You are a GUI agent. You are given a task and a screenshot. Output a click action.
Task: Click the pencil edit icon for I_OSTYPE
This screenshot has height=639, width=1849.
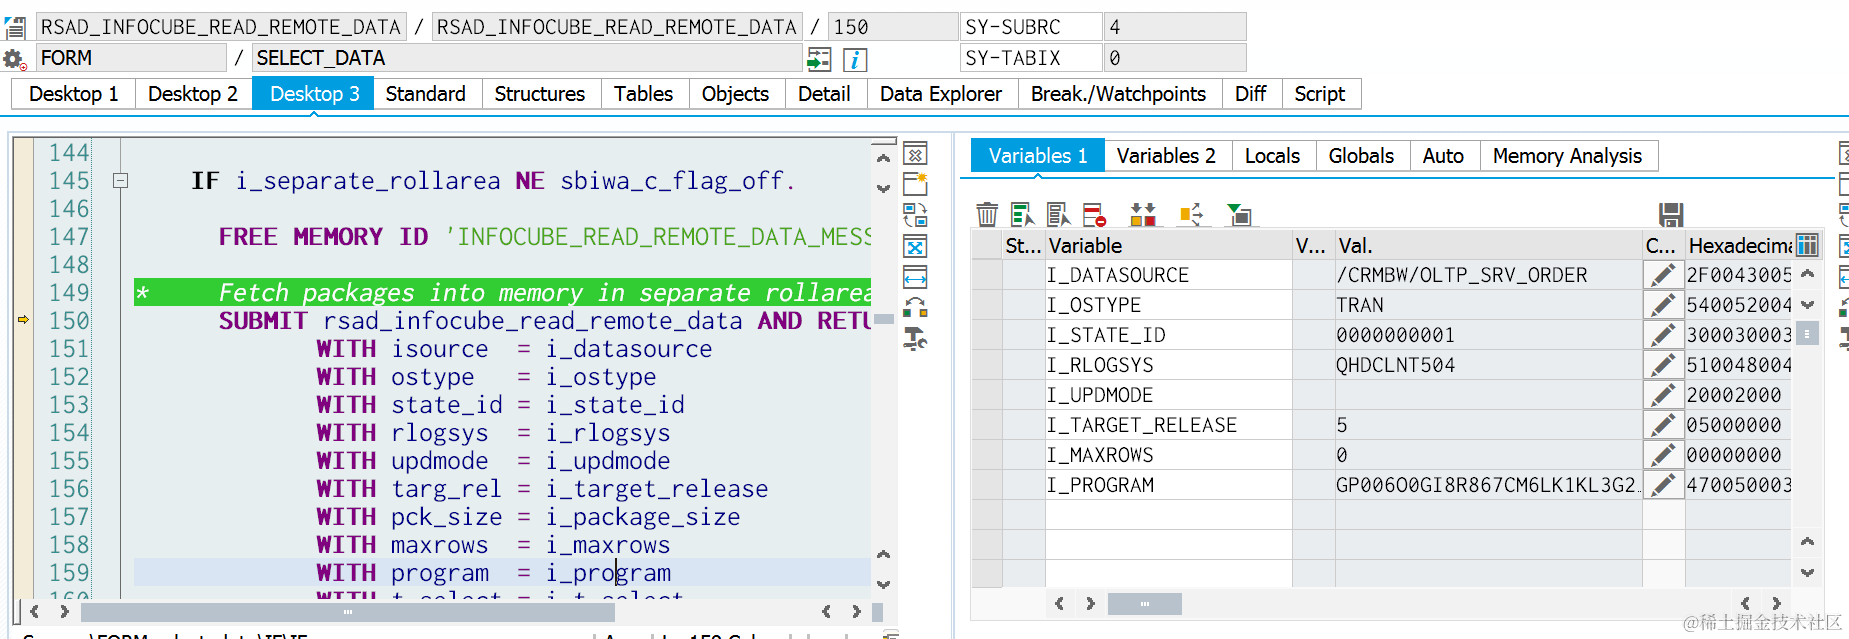click(1663, 305)
